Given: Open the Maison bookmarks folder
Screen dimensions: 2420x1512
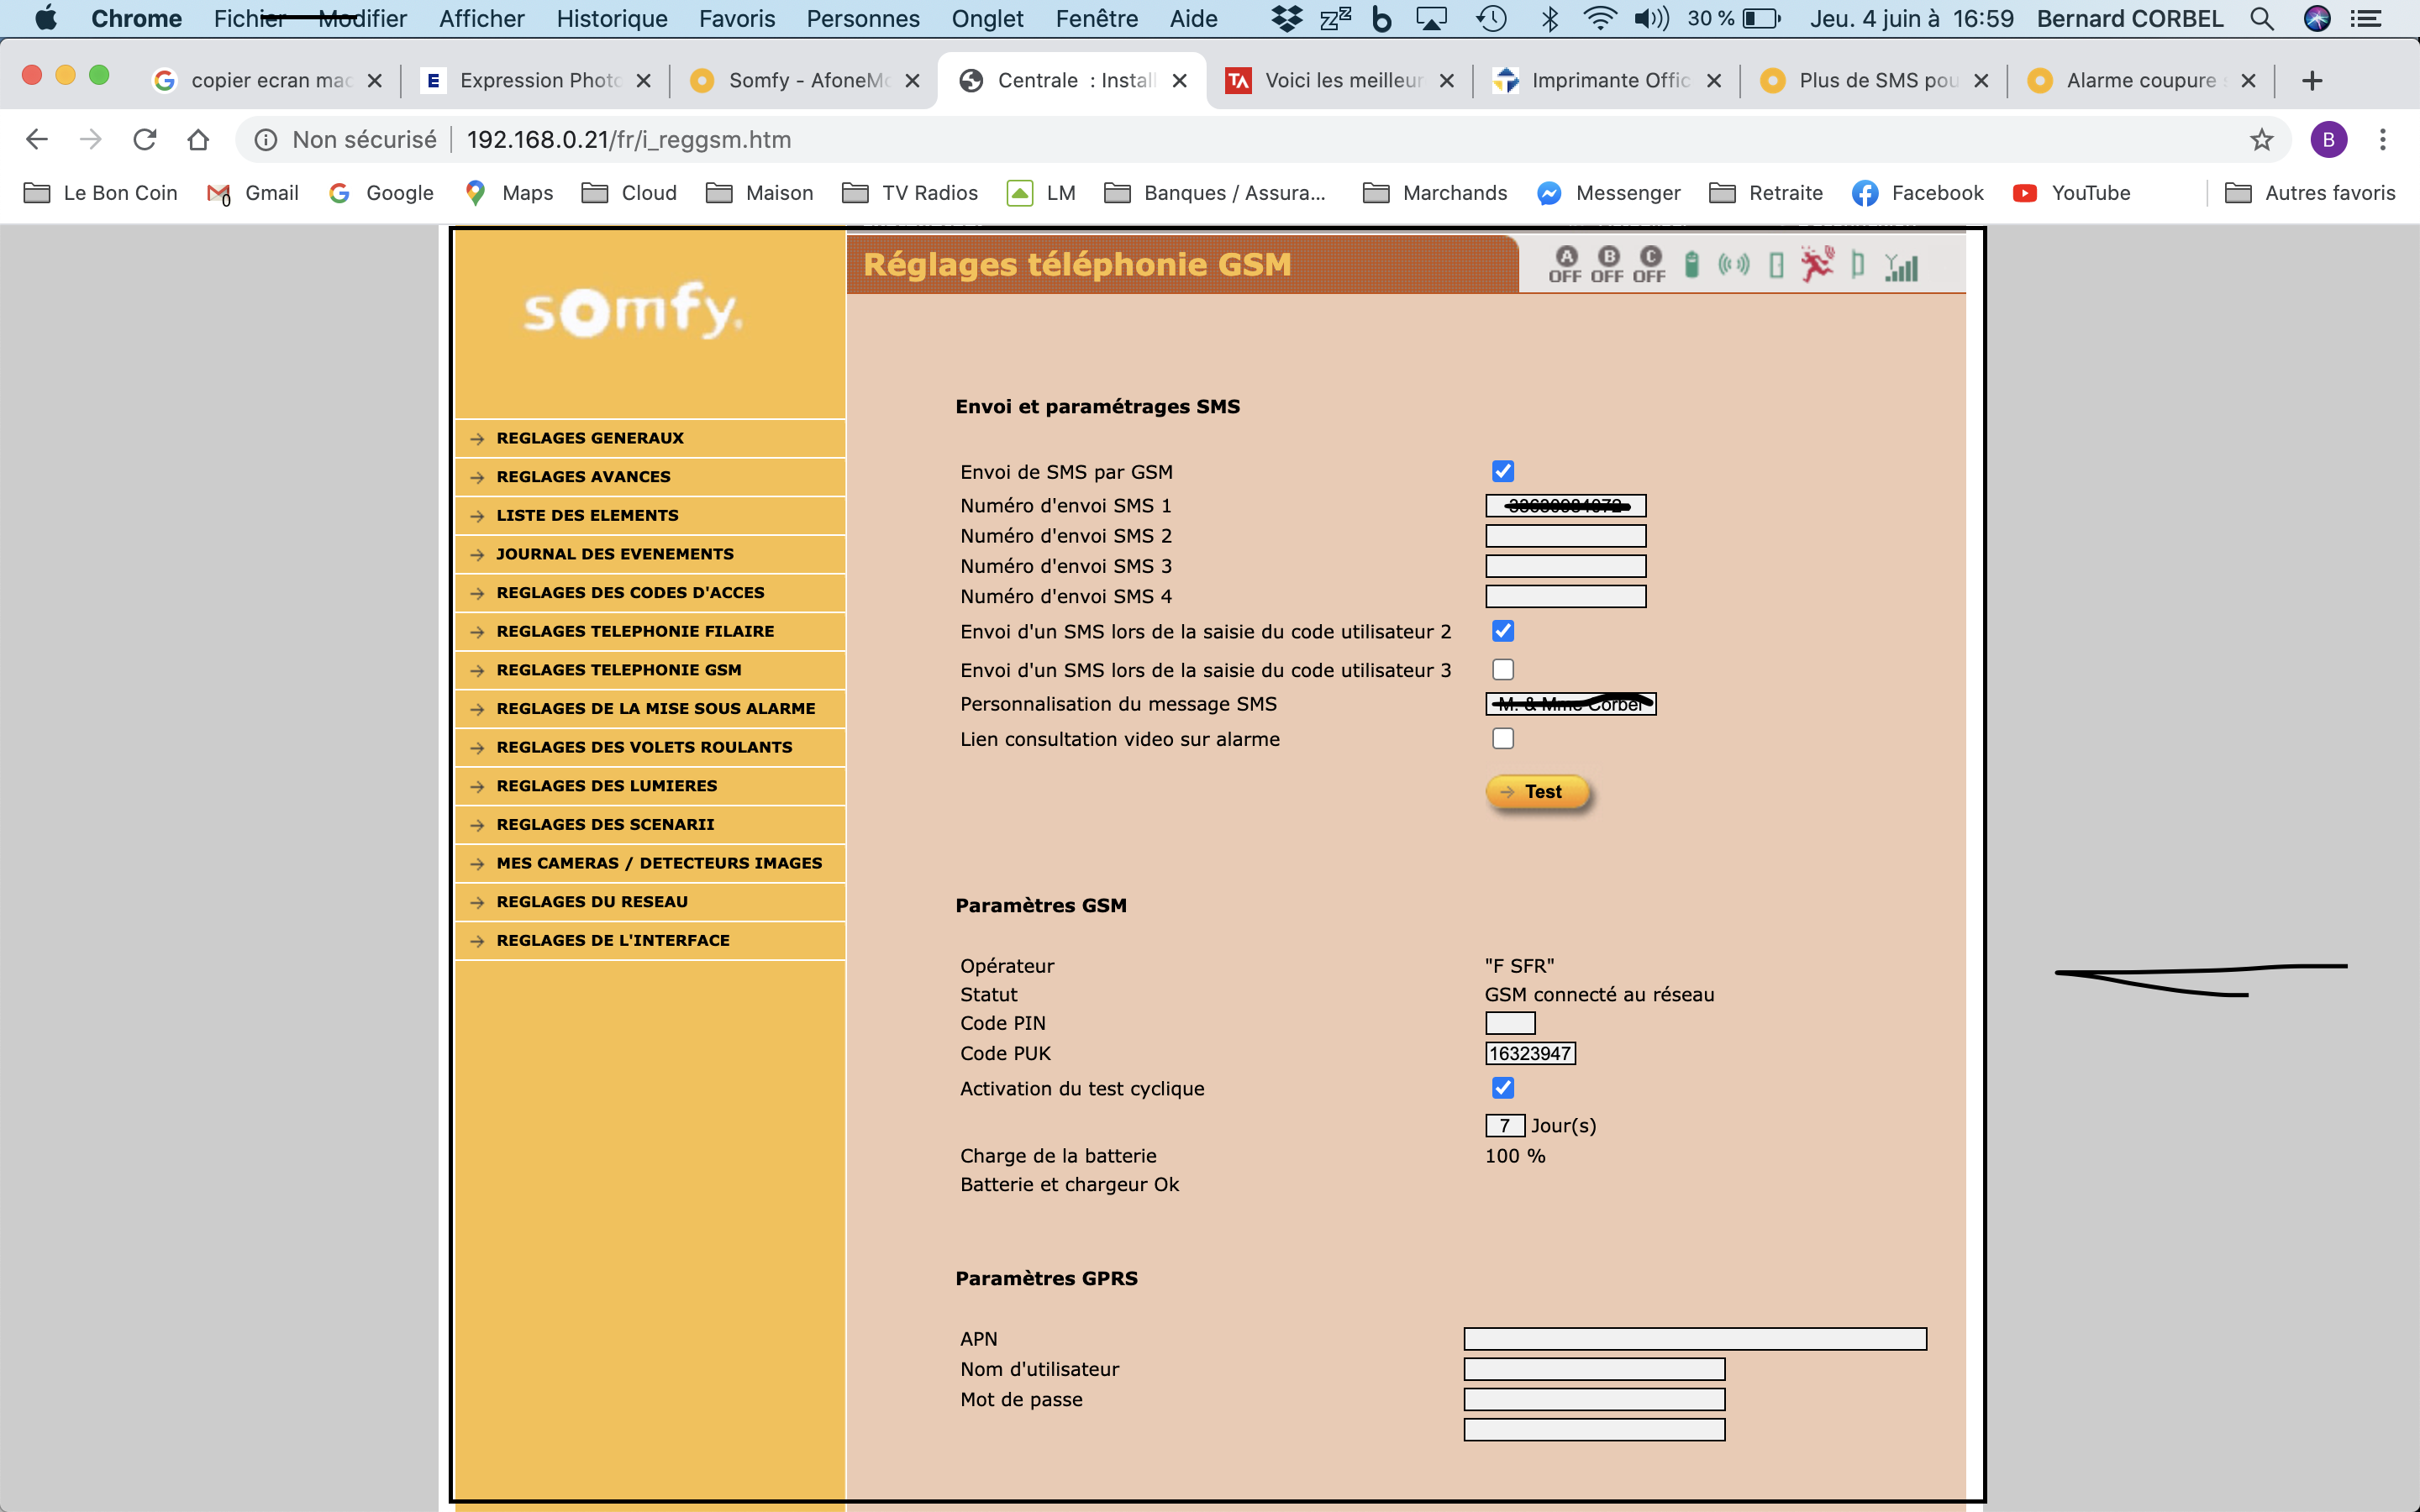Looking at the screenshot, I should pyautogui.click(x=759, y=193).
